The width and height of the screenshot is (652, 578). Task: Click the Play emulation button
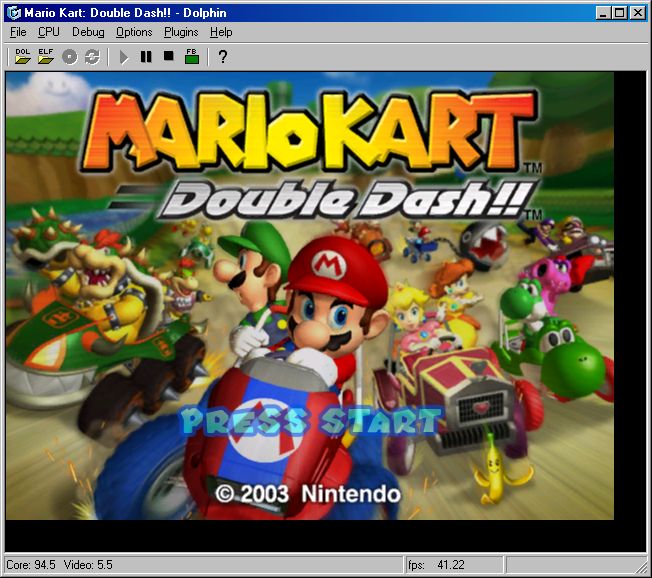pyautogui.click(x=123, y=57)
